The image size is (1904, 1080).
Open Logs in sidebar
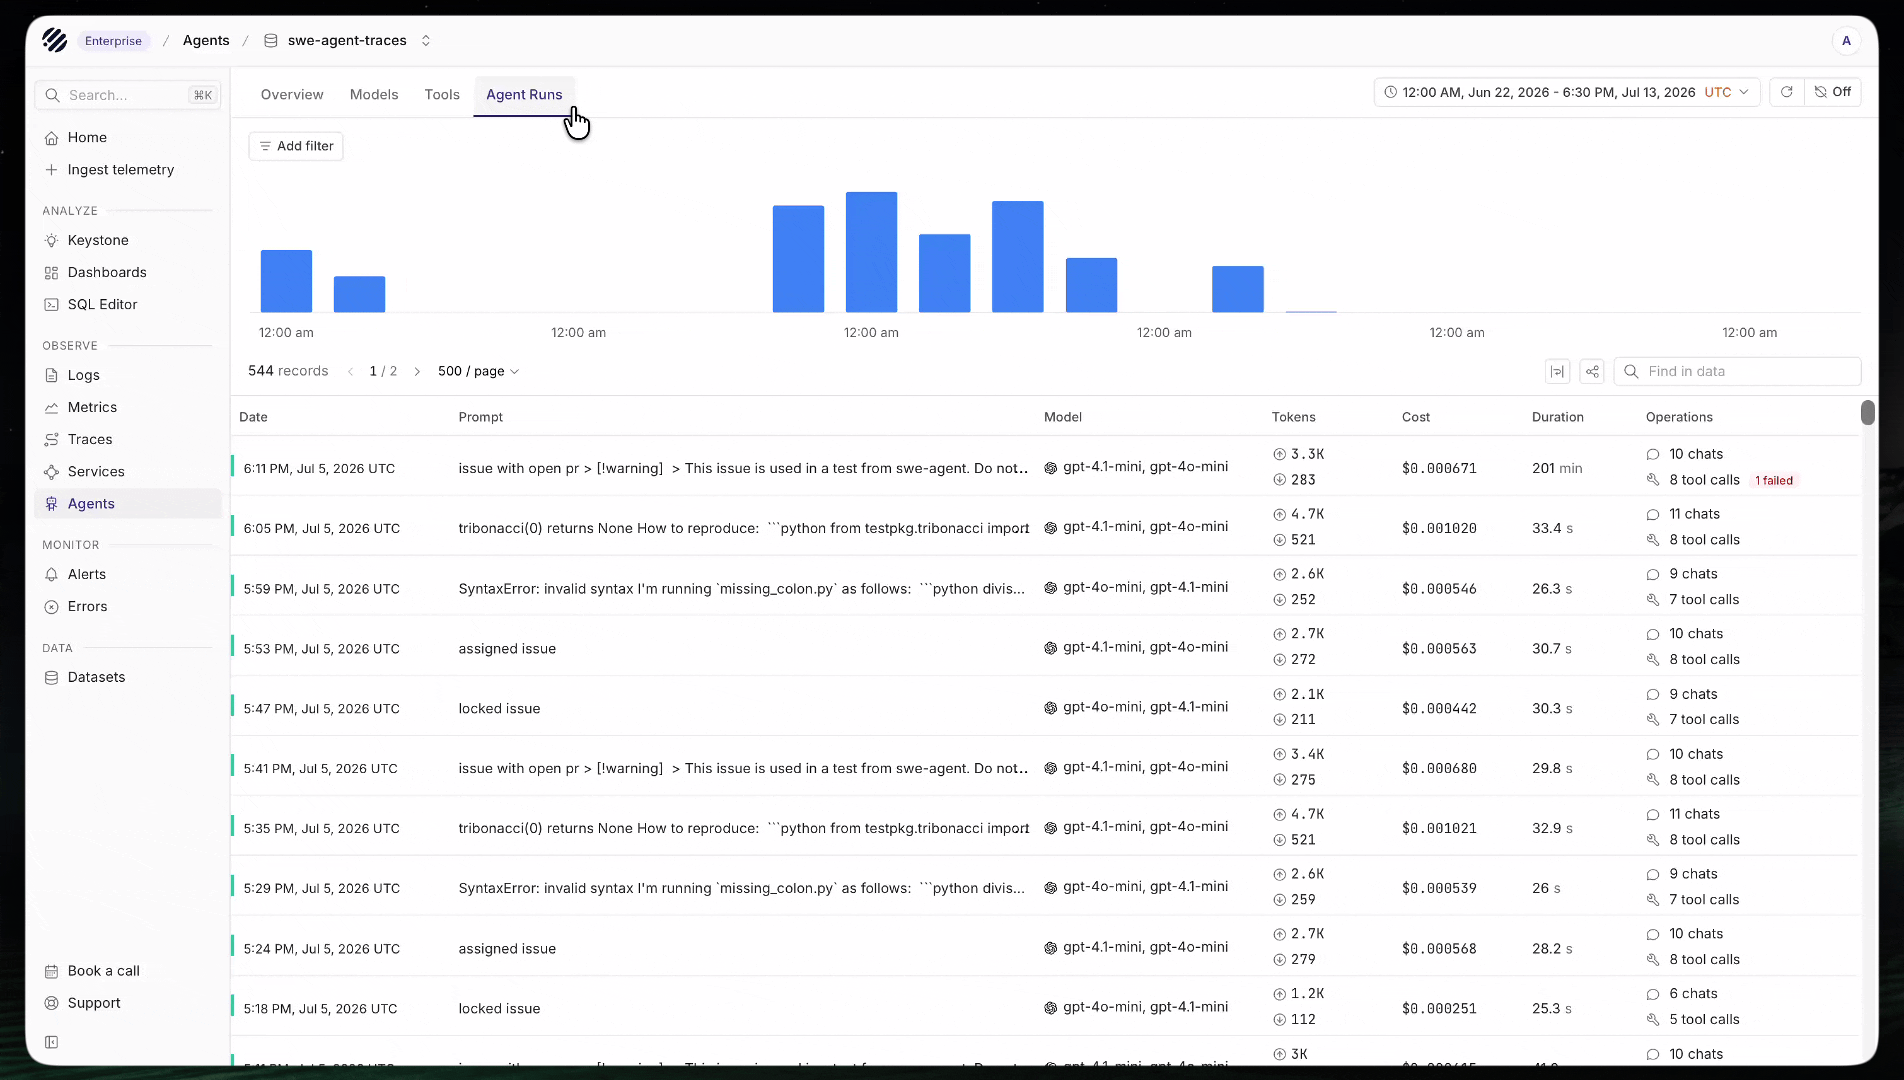(128, 375)
